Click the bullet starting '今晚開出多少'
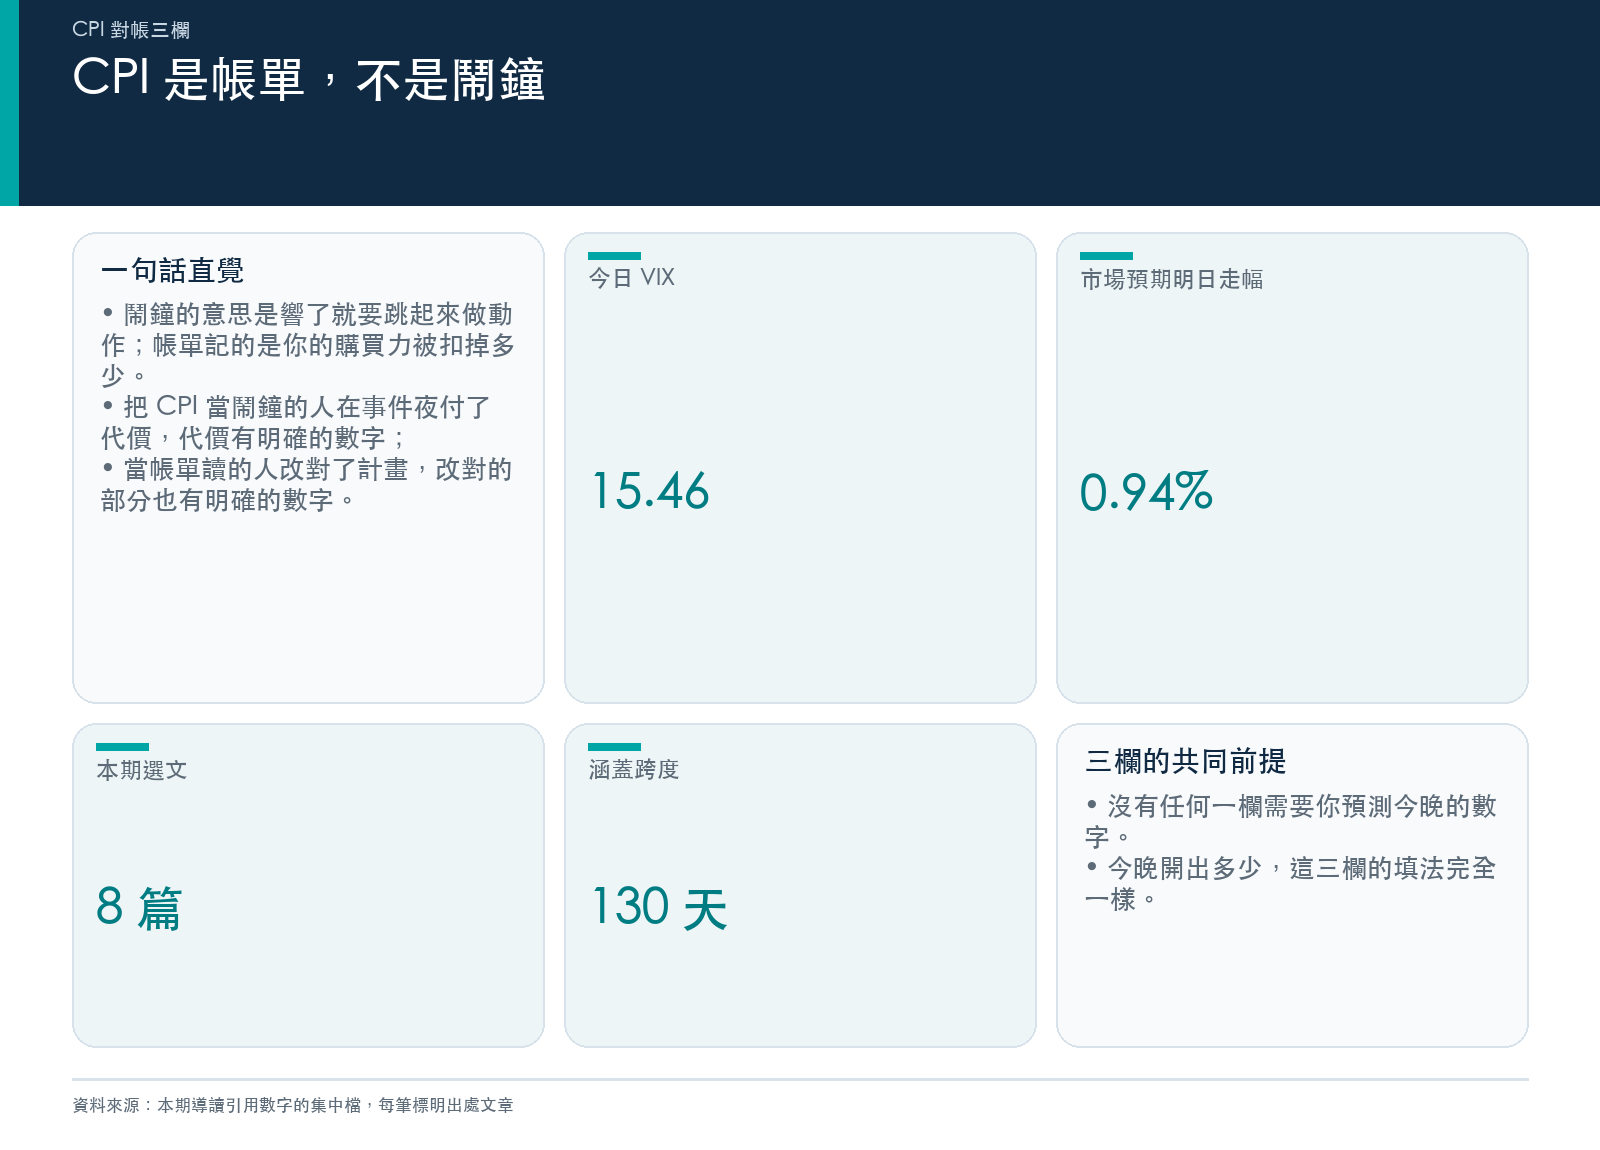 coord(1291,883)
